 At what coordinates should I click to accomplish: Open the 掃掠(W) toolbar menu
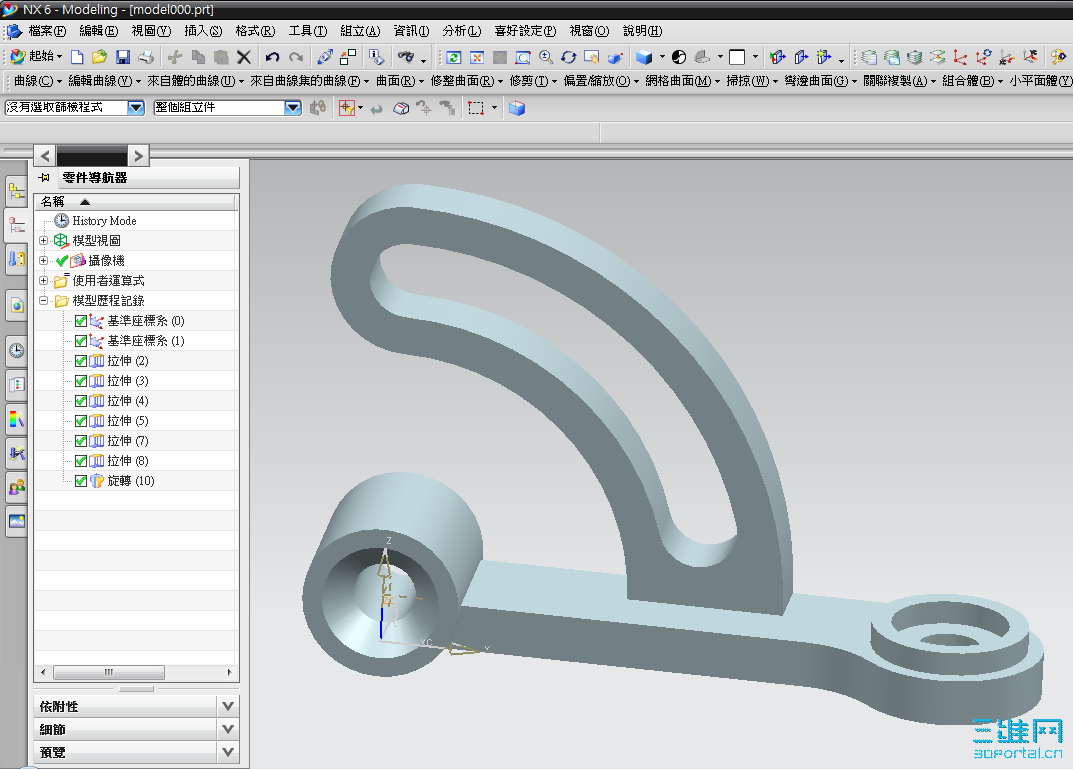[x=752, y=81]
